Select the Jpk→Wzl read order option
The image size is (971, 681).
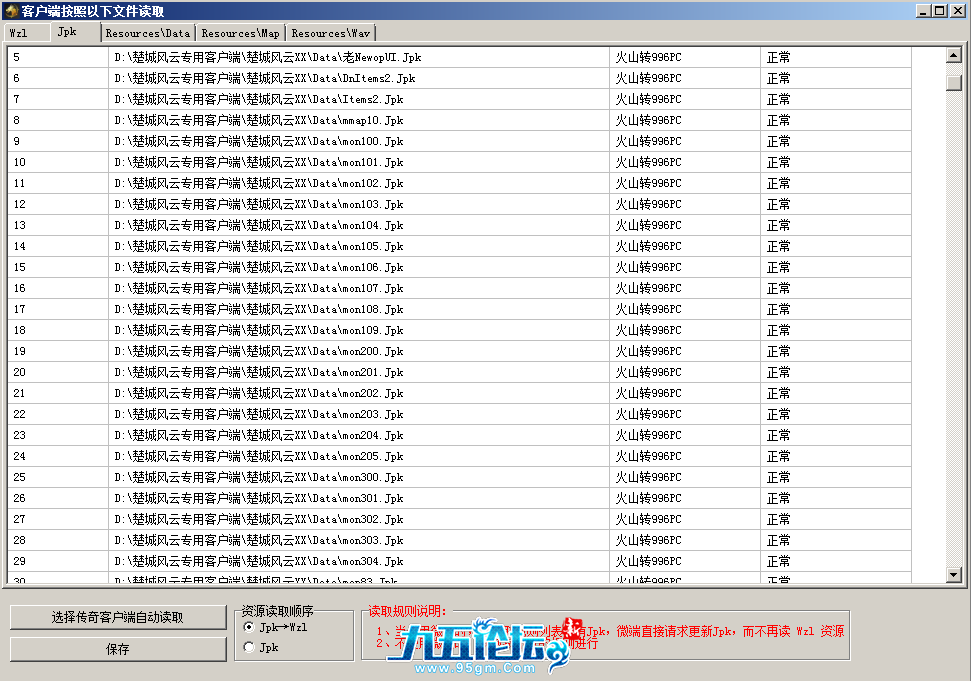click(249, 627)
